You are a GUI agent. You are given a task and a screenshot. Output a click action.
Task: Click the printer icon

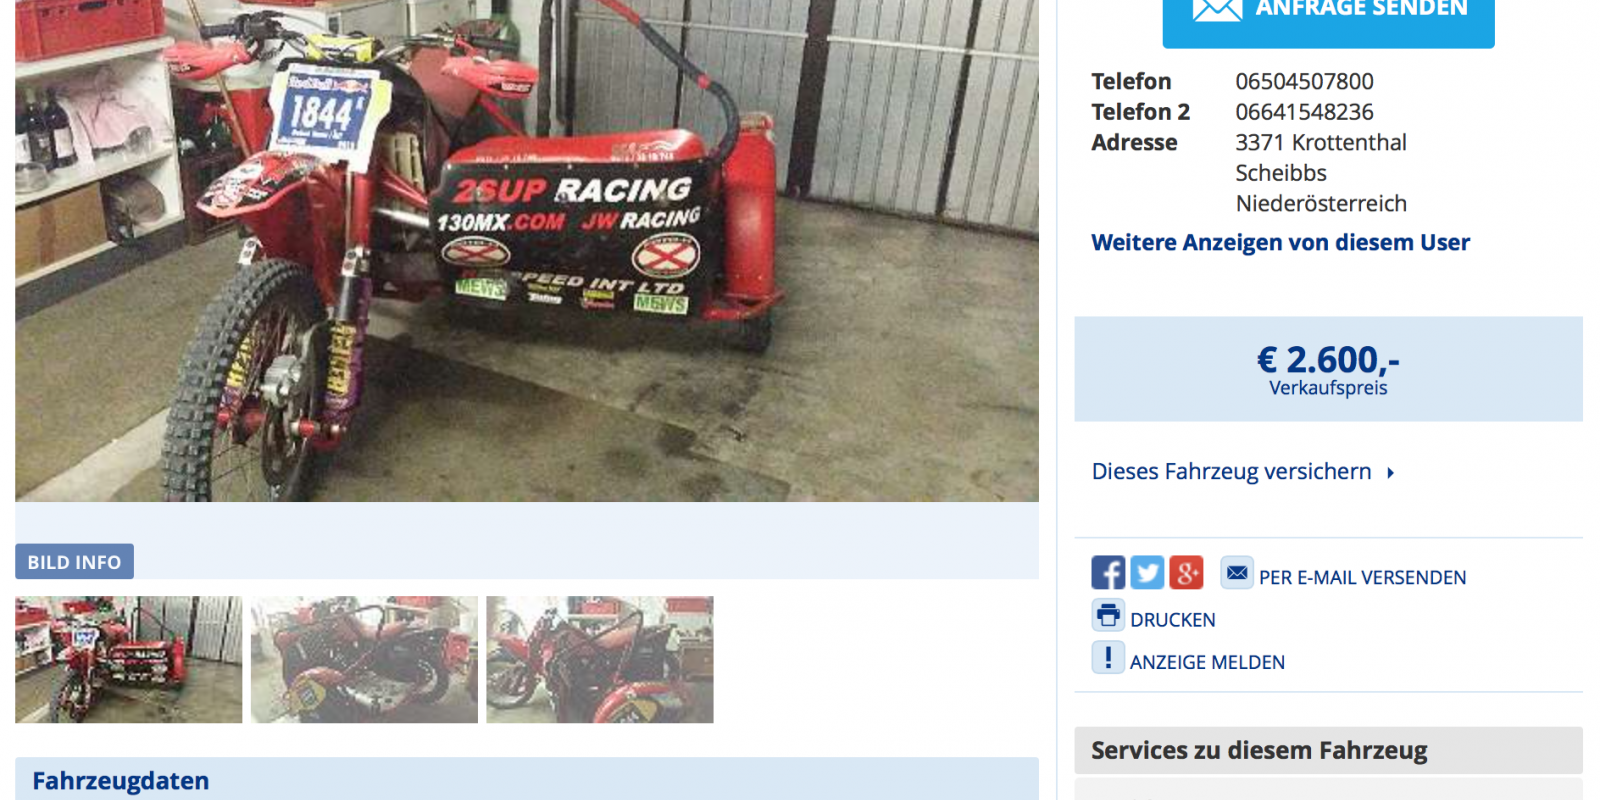coord(1108,615)
